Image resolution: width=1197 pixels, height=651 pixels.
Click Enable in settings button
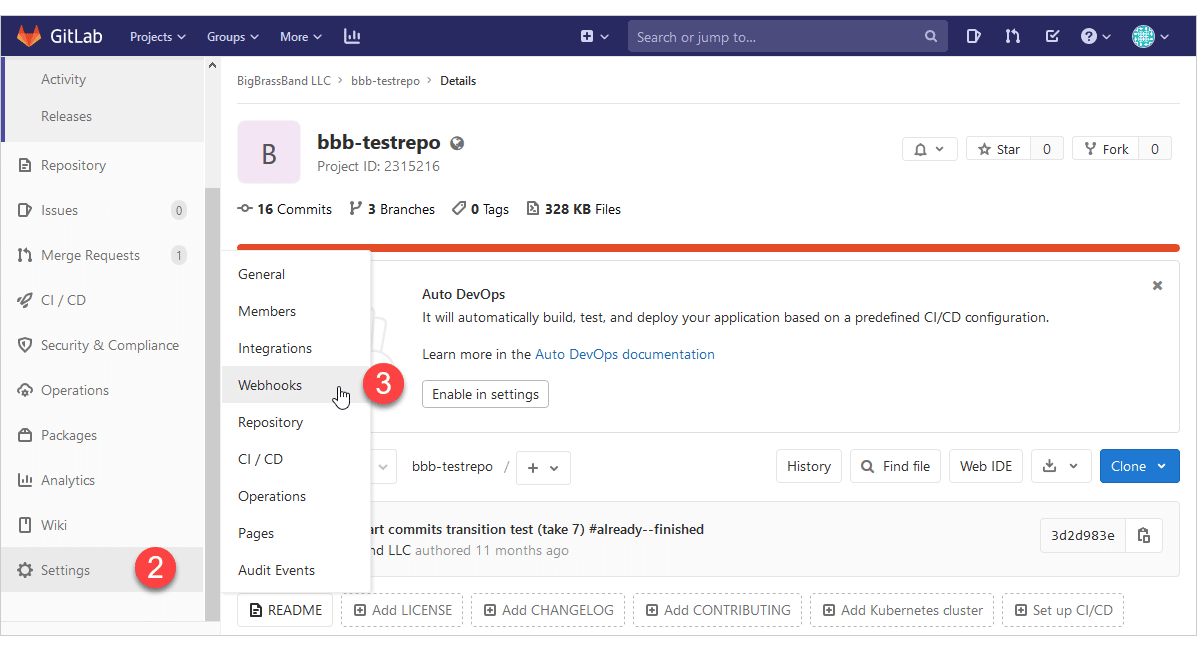[x=486, y=394]
